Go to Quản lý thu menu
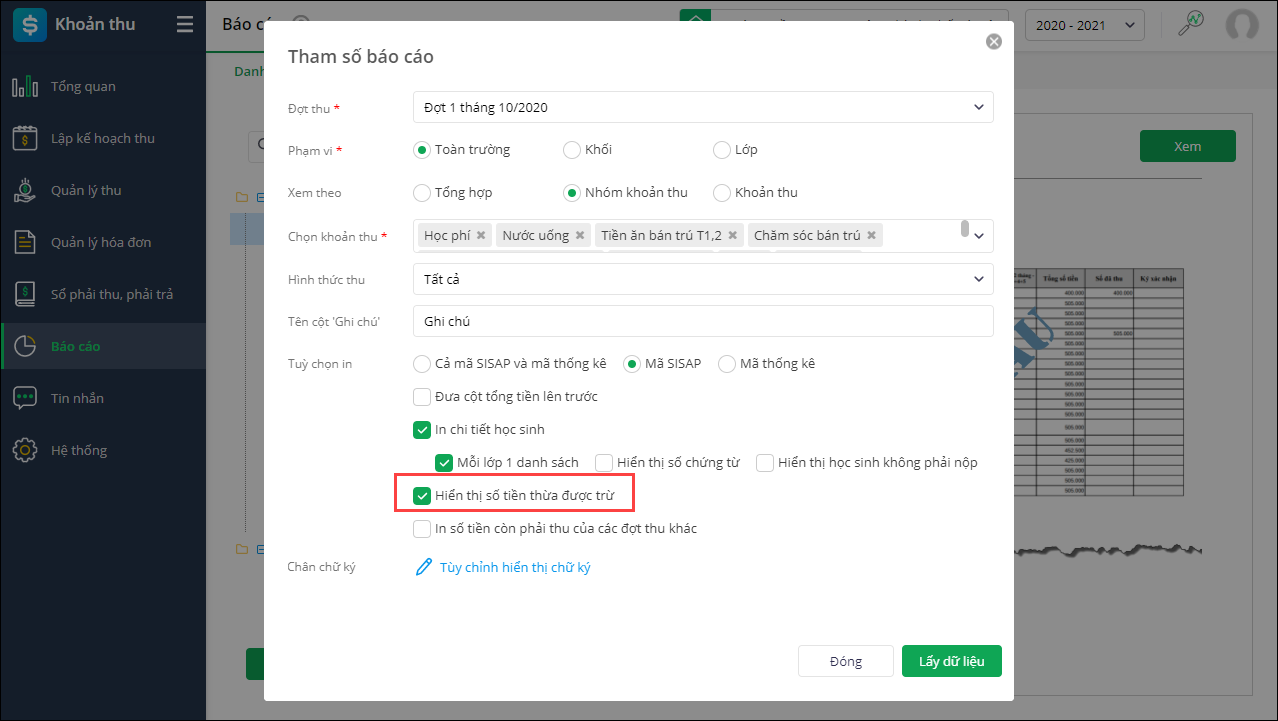The width and height of the screenshot is (1278, 721). coord(86,191)
